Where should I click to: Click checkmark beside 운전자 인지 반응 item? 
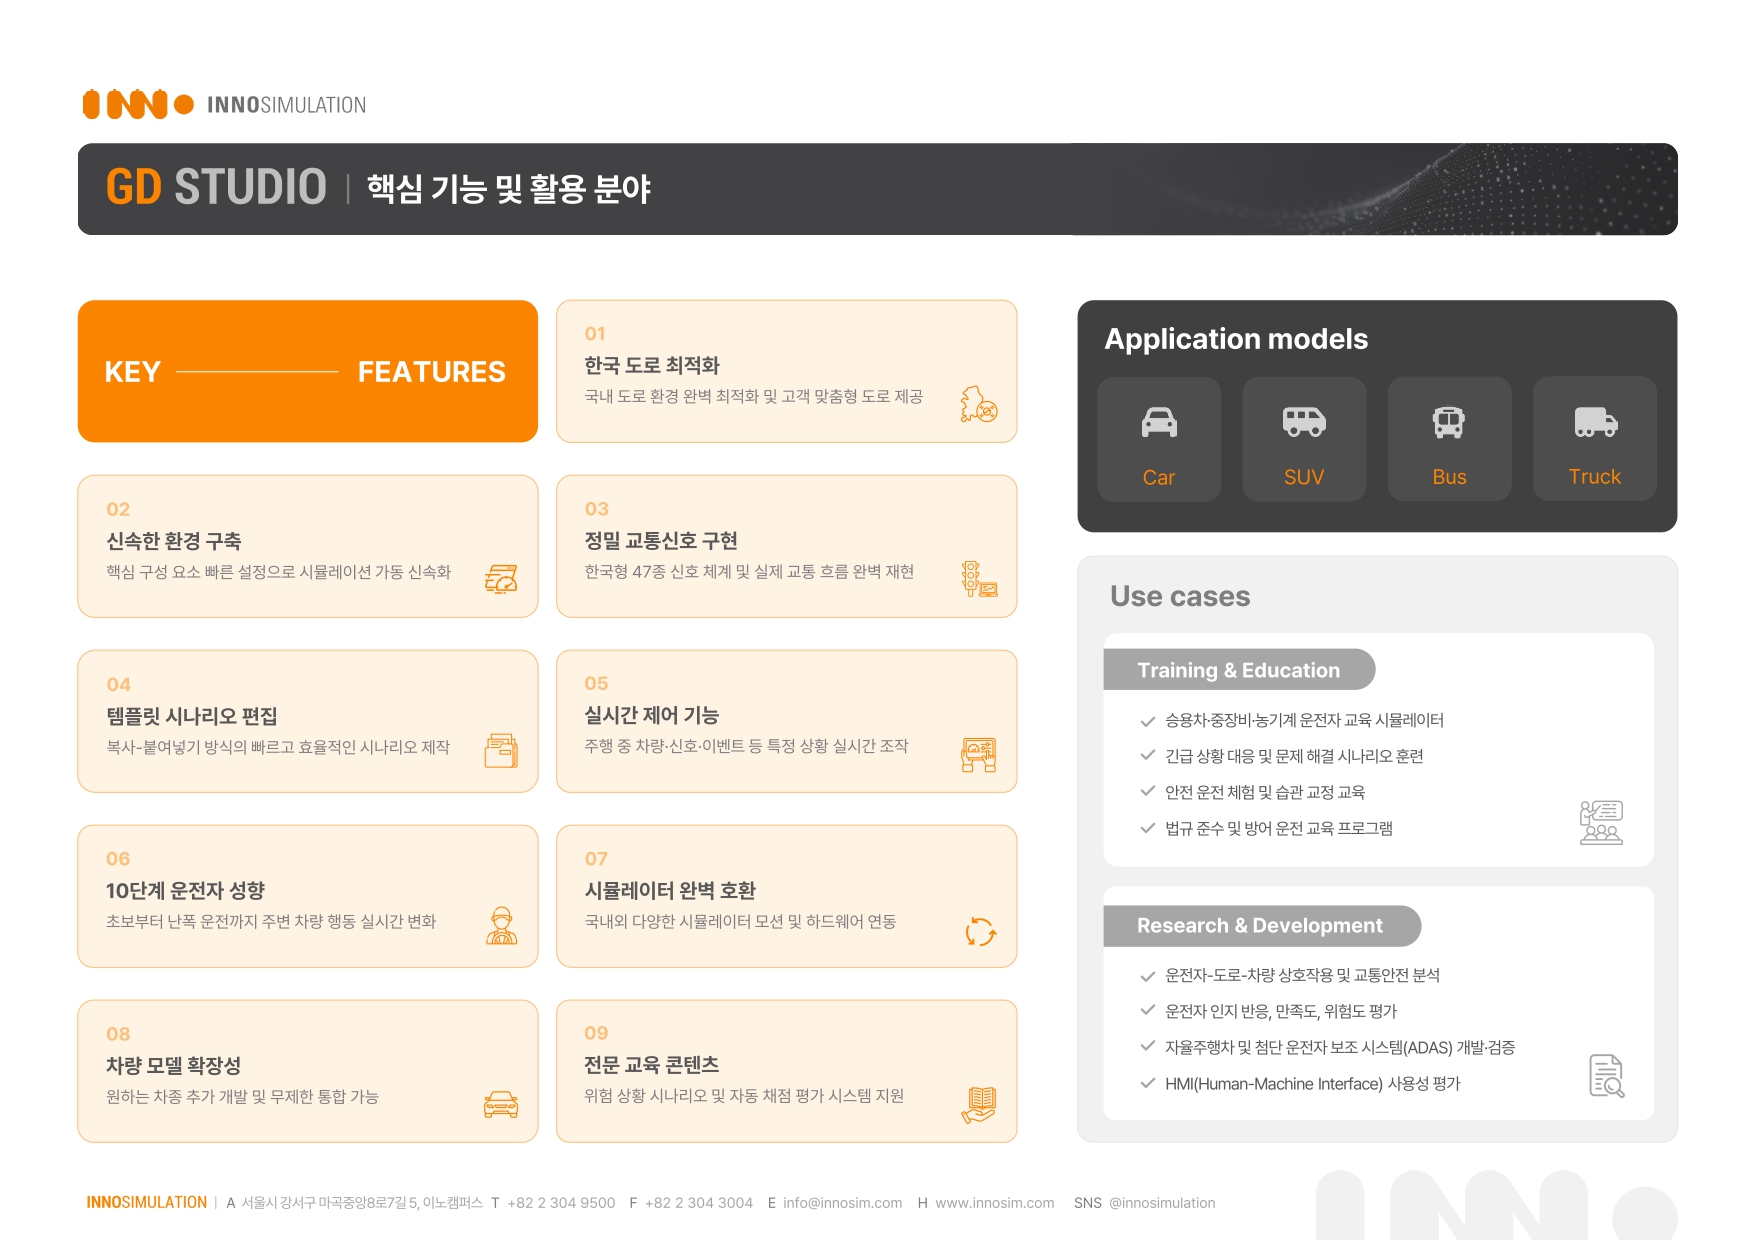click(x=1148, y=1010)
